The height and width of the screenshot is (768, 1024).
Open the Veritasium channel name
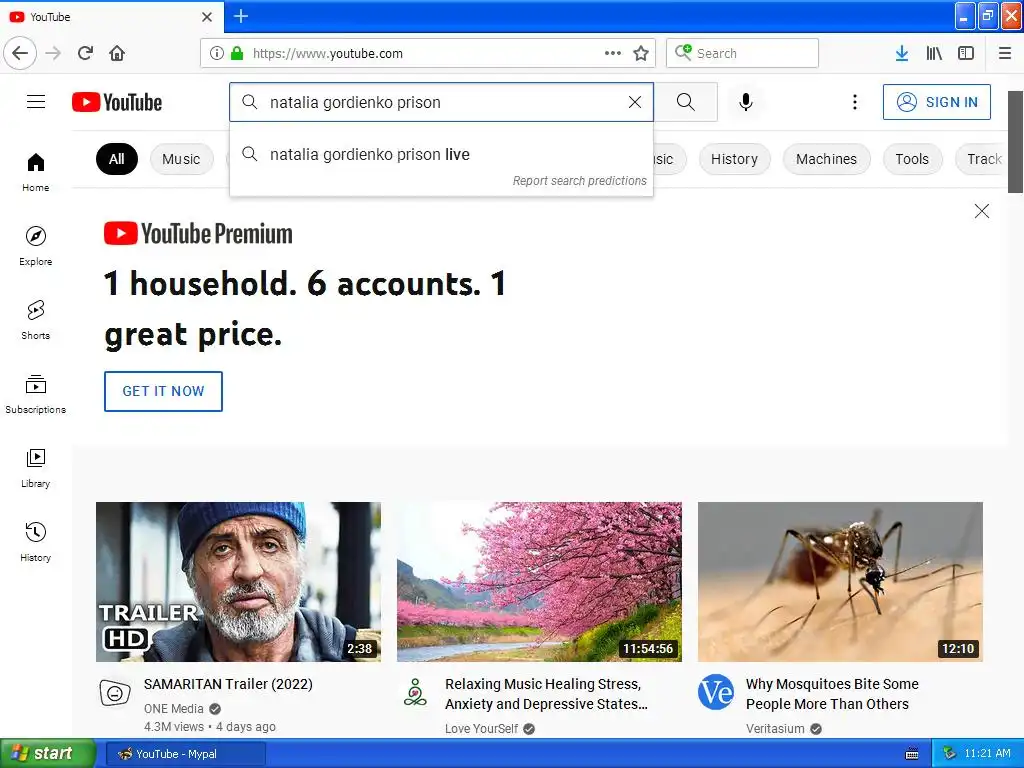(775, 729)
